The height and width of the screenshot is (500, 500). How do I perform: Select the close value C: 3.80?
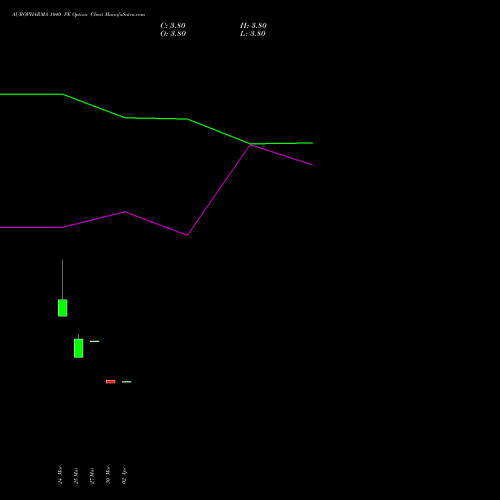[173, 26]
